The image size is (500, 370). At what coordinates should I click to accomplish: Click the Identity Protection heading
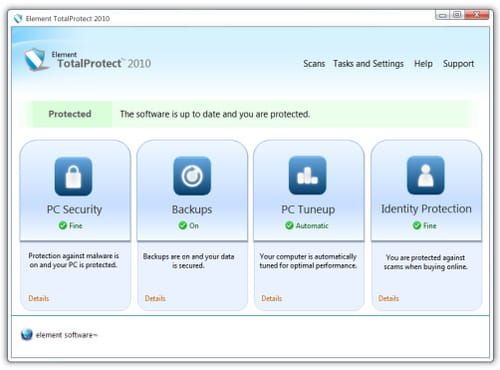tap(426, 209)
